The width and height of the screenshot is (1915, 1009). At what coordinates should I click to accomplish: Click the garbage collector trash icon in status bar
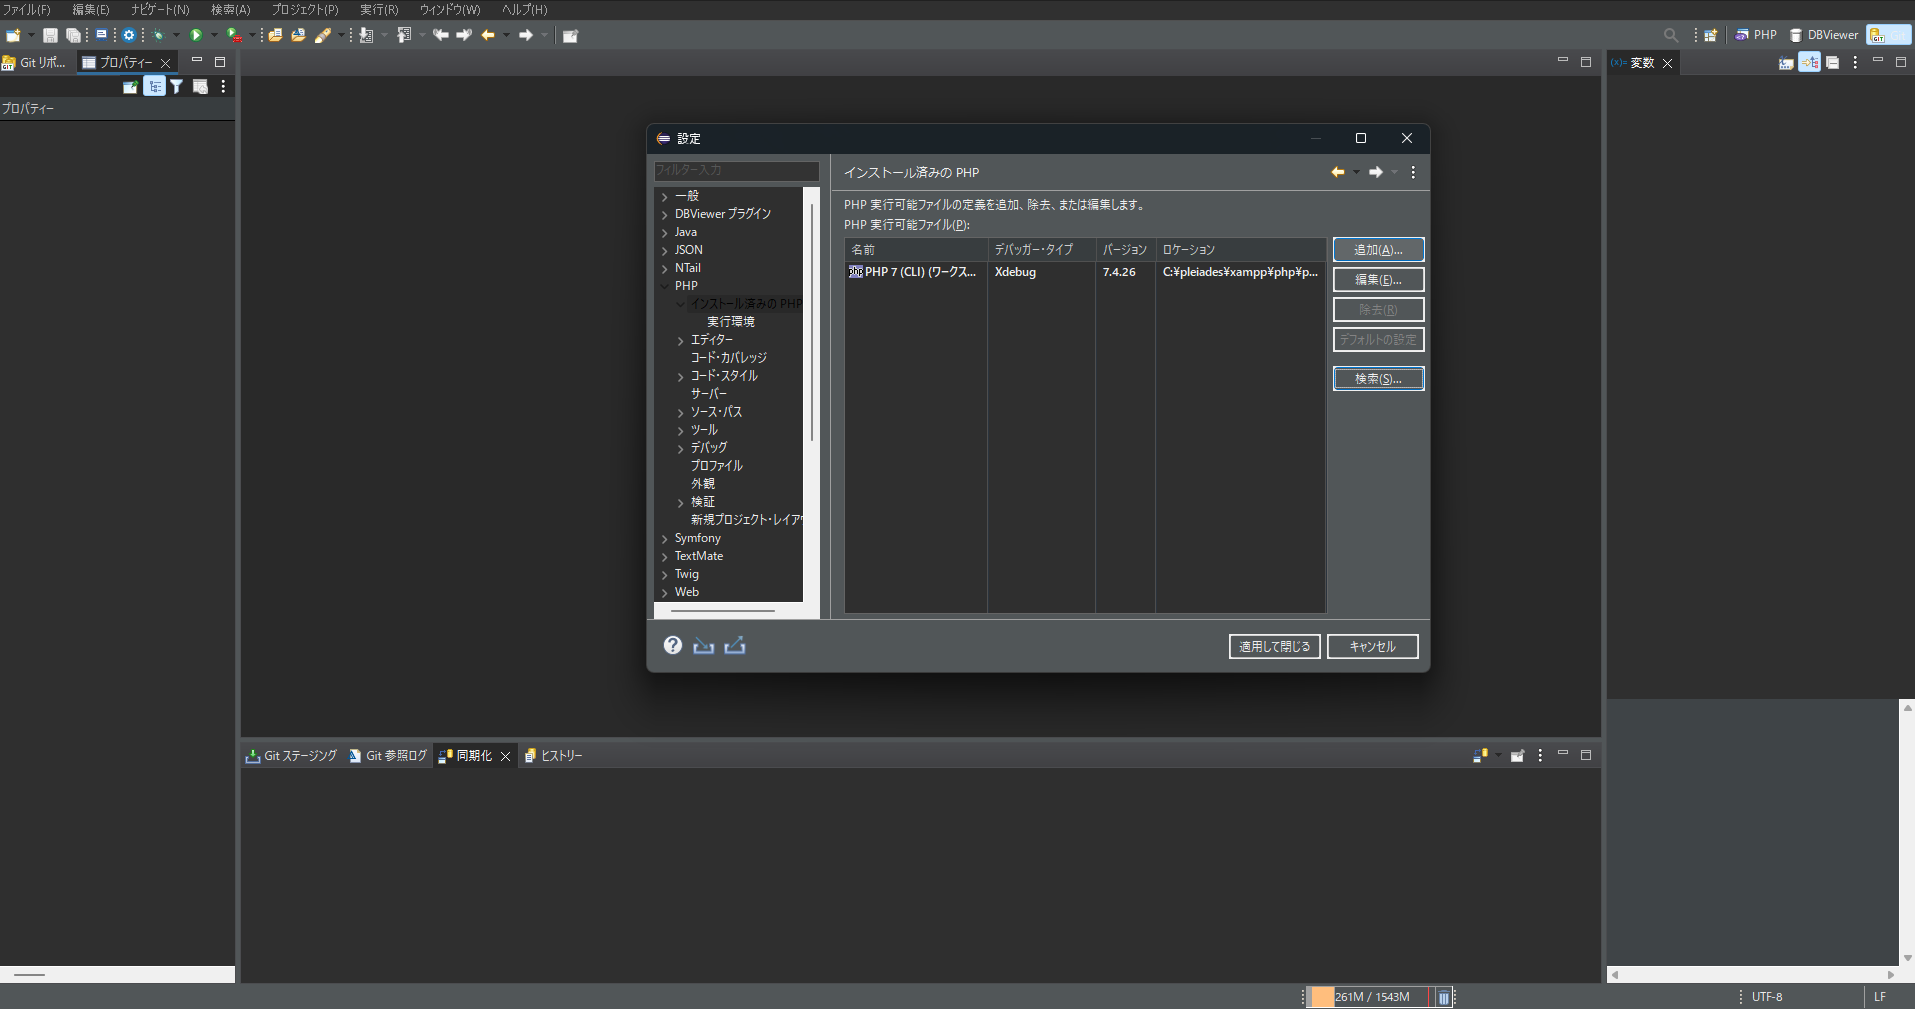point(1443,997)
